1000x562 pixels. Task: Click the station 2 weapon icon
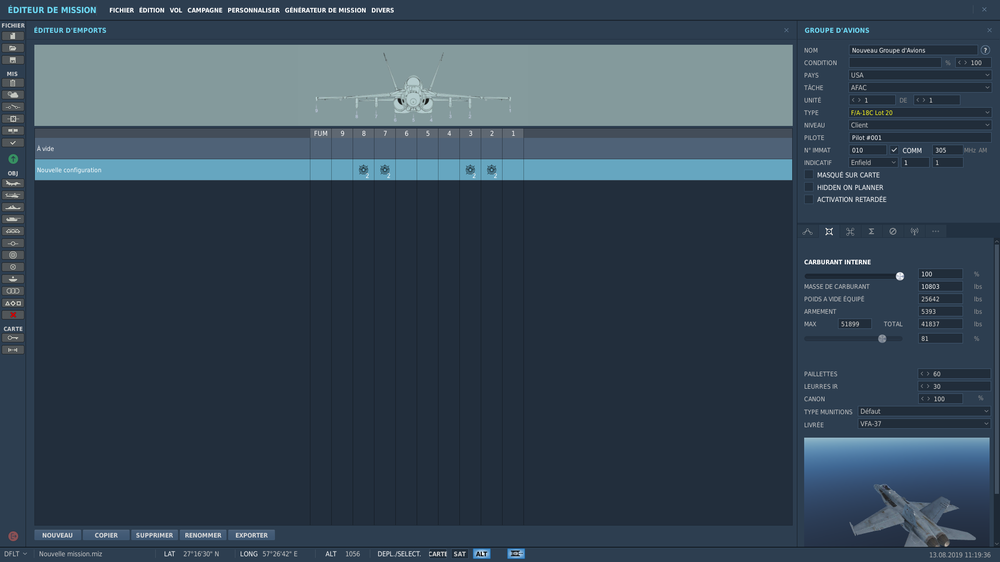pyautogui.click(x=491, y=170)
